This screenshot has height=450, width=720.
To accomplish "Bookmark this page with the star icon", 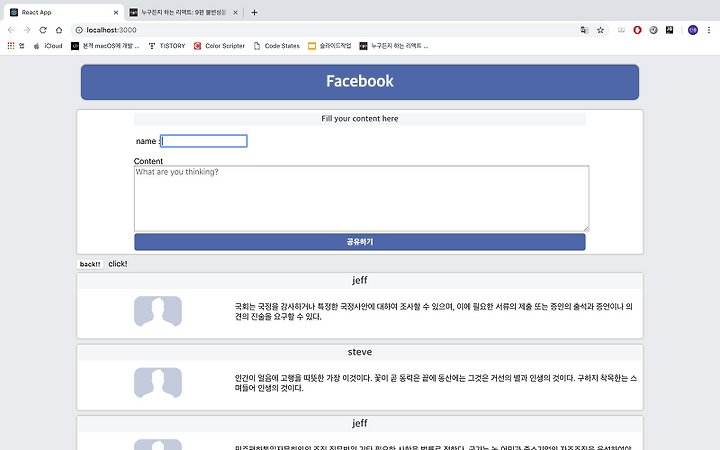I will click(x=600, y=30).
